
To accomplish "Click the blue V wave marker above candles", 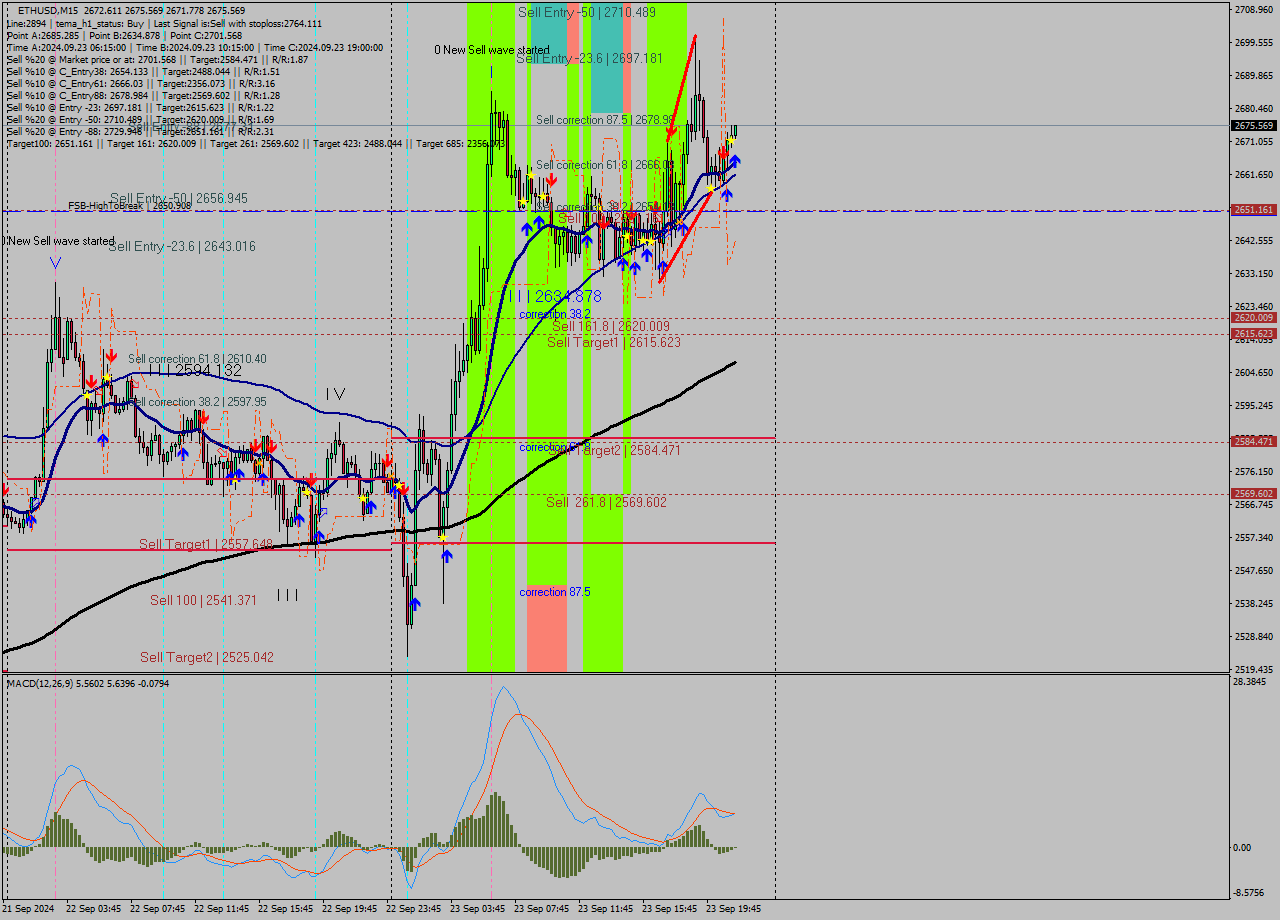I will (x=55, y=263).
